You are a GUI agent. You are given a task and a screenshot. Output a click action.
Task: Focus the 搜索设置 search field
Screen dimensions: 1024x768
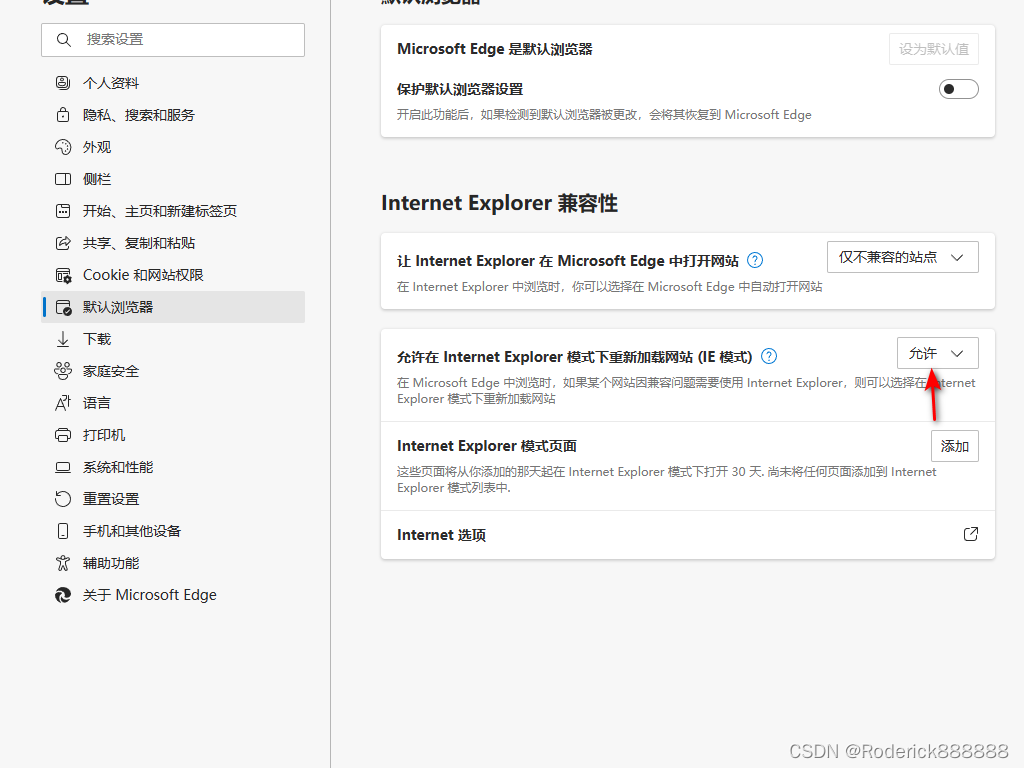pos(173,40)
